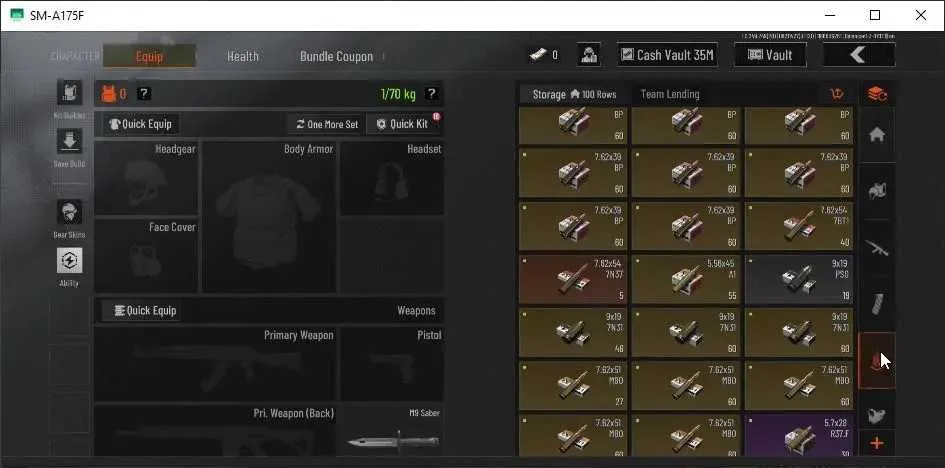Open the No Builds loadout icon
945x468 pixels.
[69, 93]
